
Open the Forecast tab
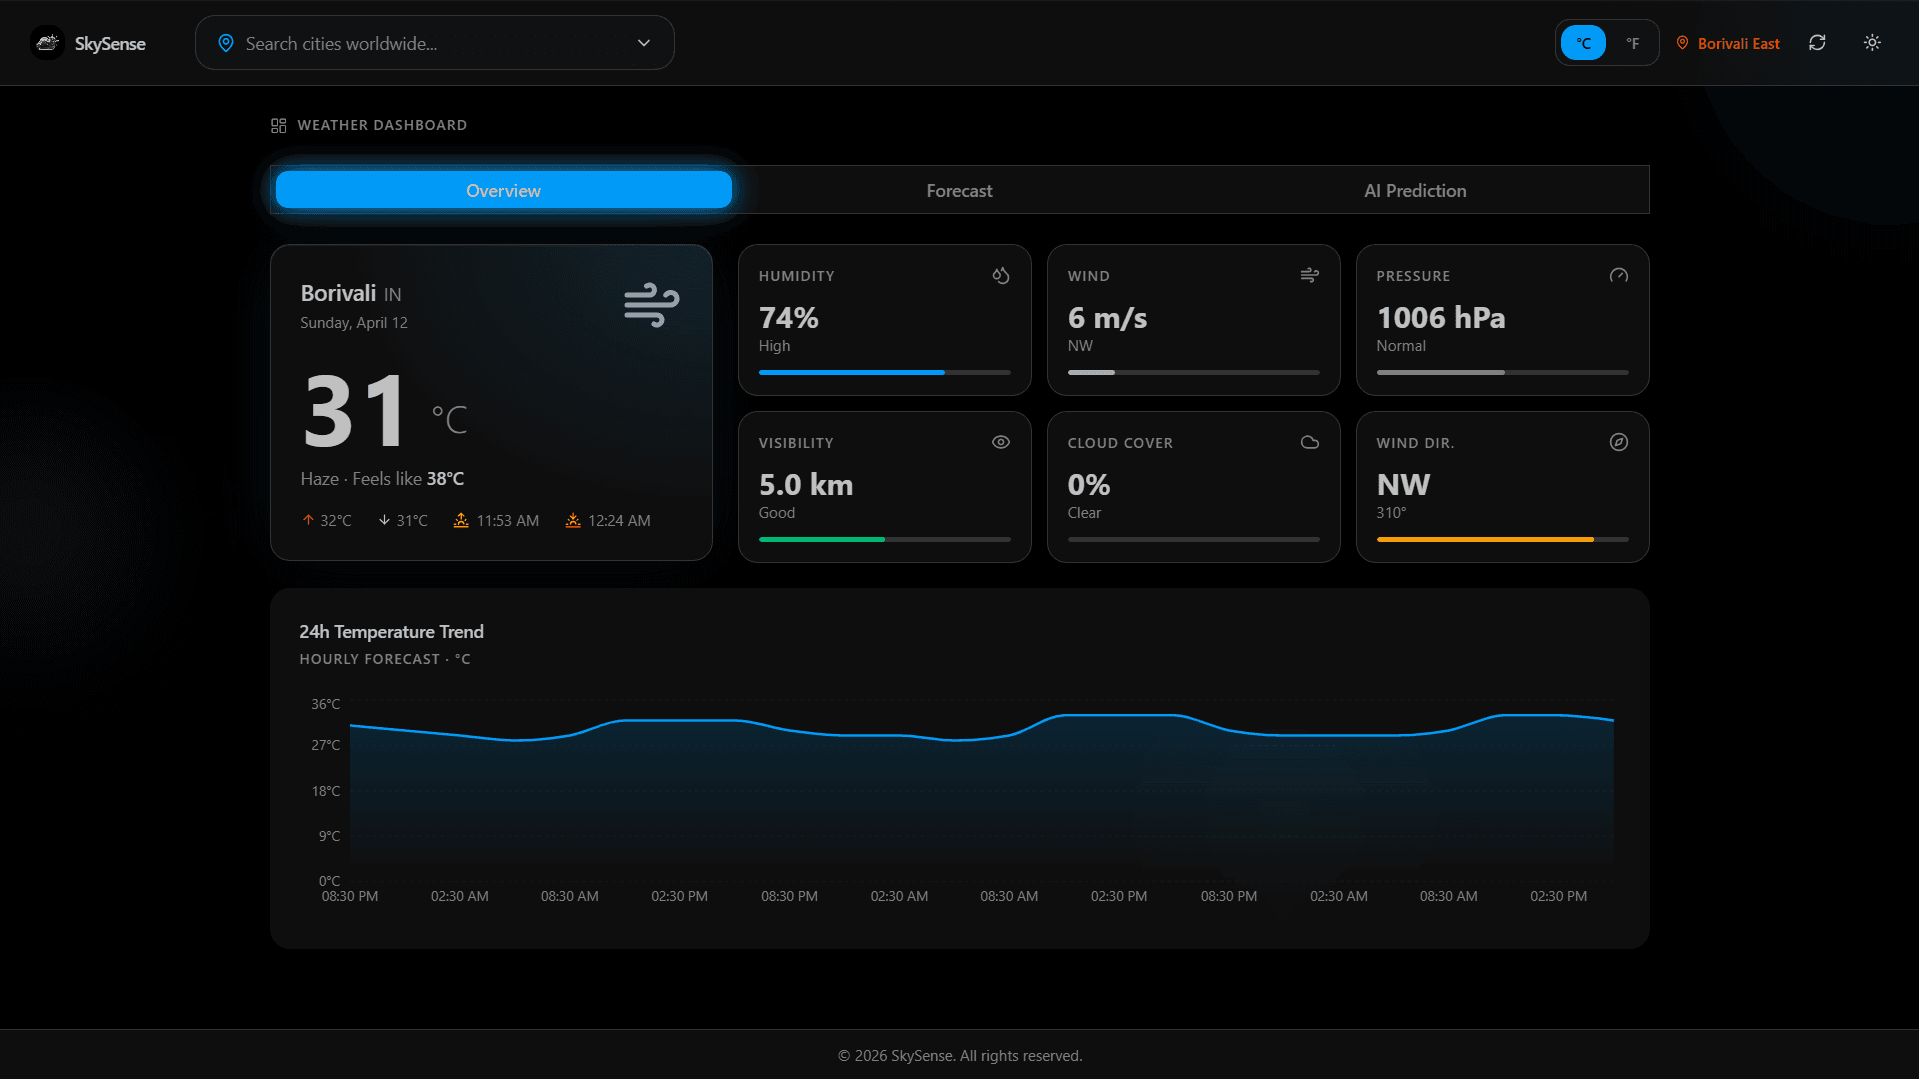pyautogui.click(x=959, y=190)
